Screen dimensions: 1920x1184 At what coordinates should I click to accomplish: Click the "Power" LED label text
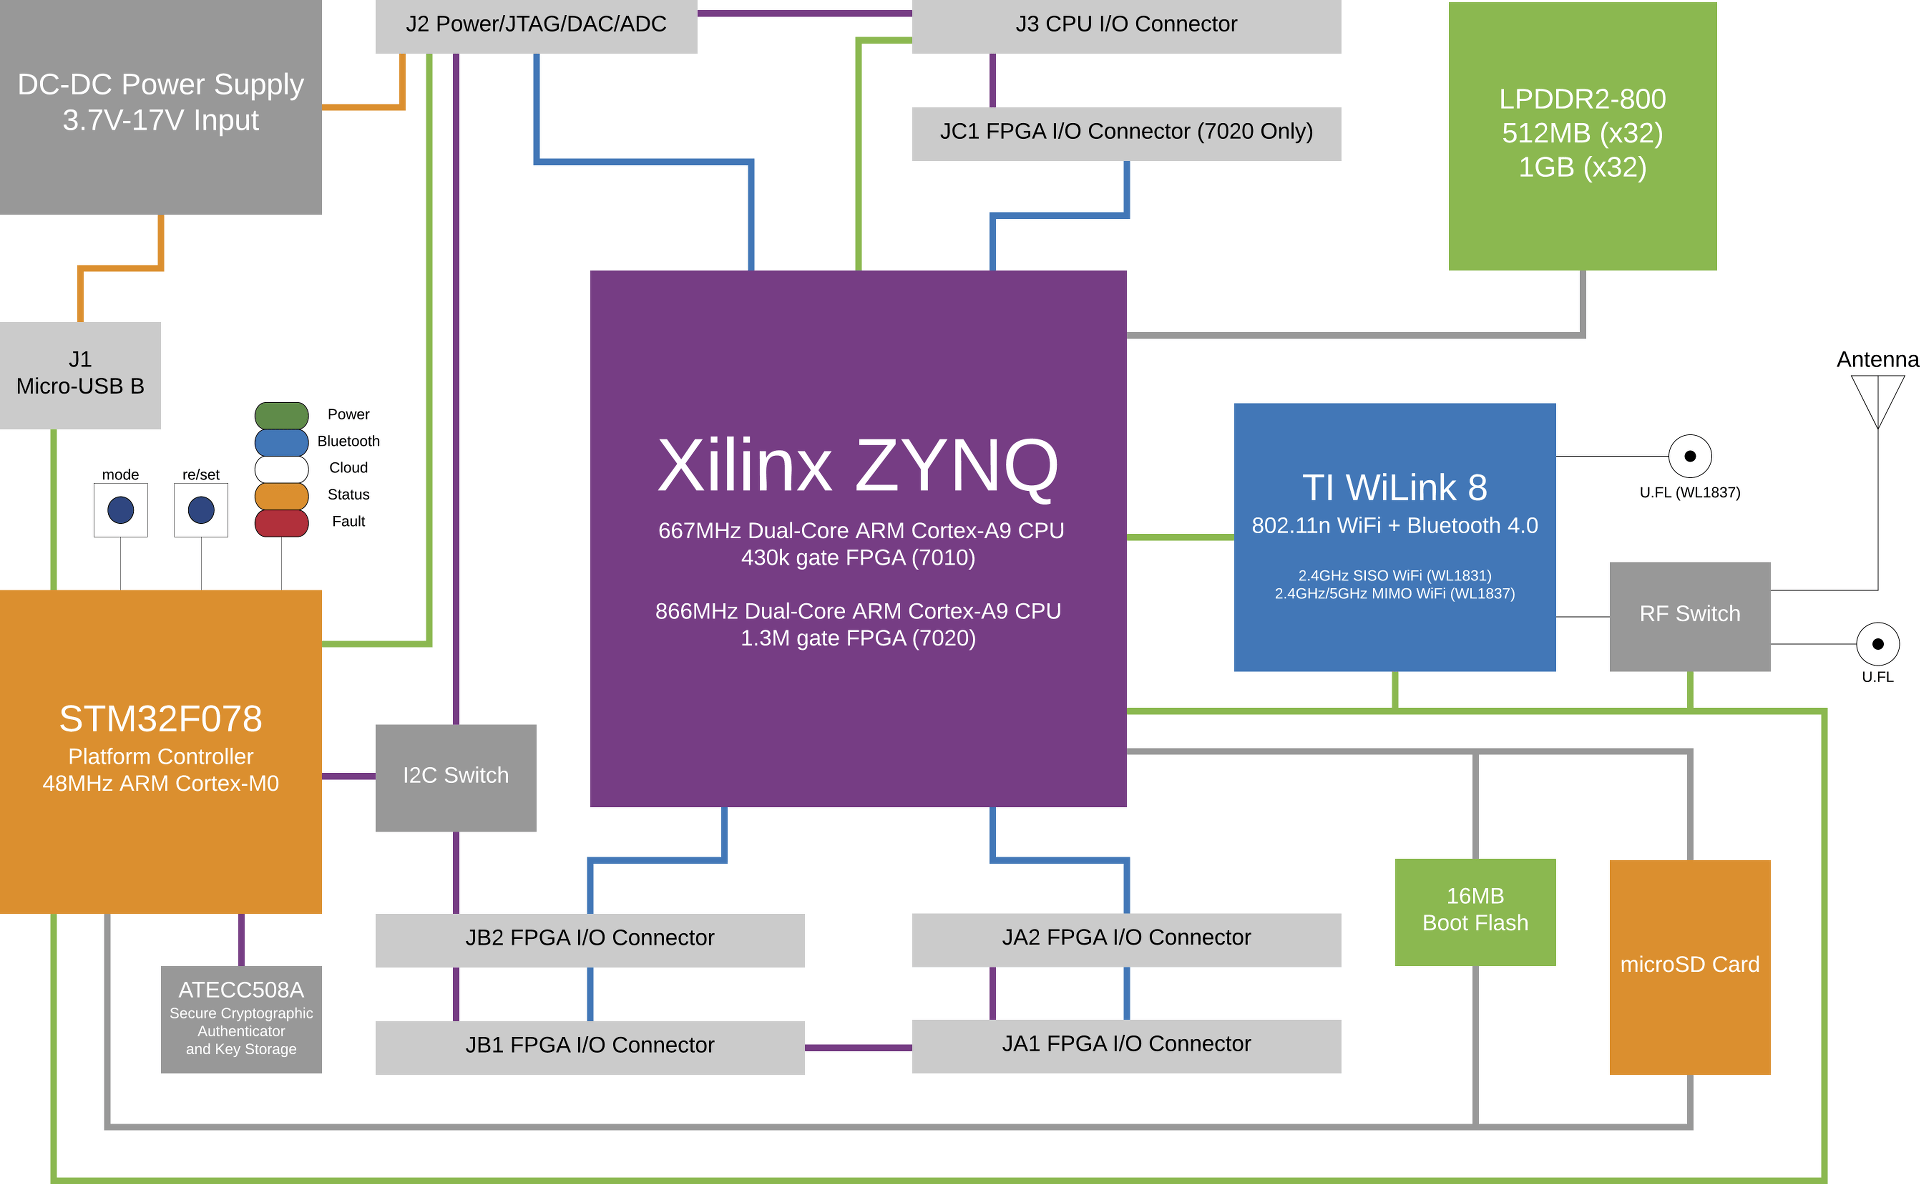click(348, 414)
